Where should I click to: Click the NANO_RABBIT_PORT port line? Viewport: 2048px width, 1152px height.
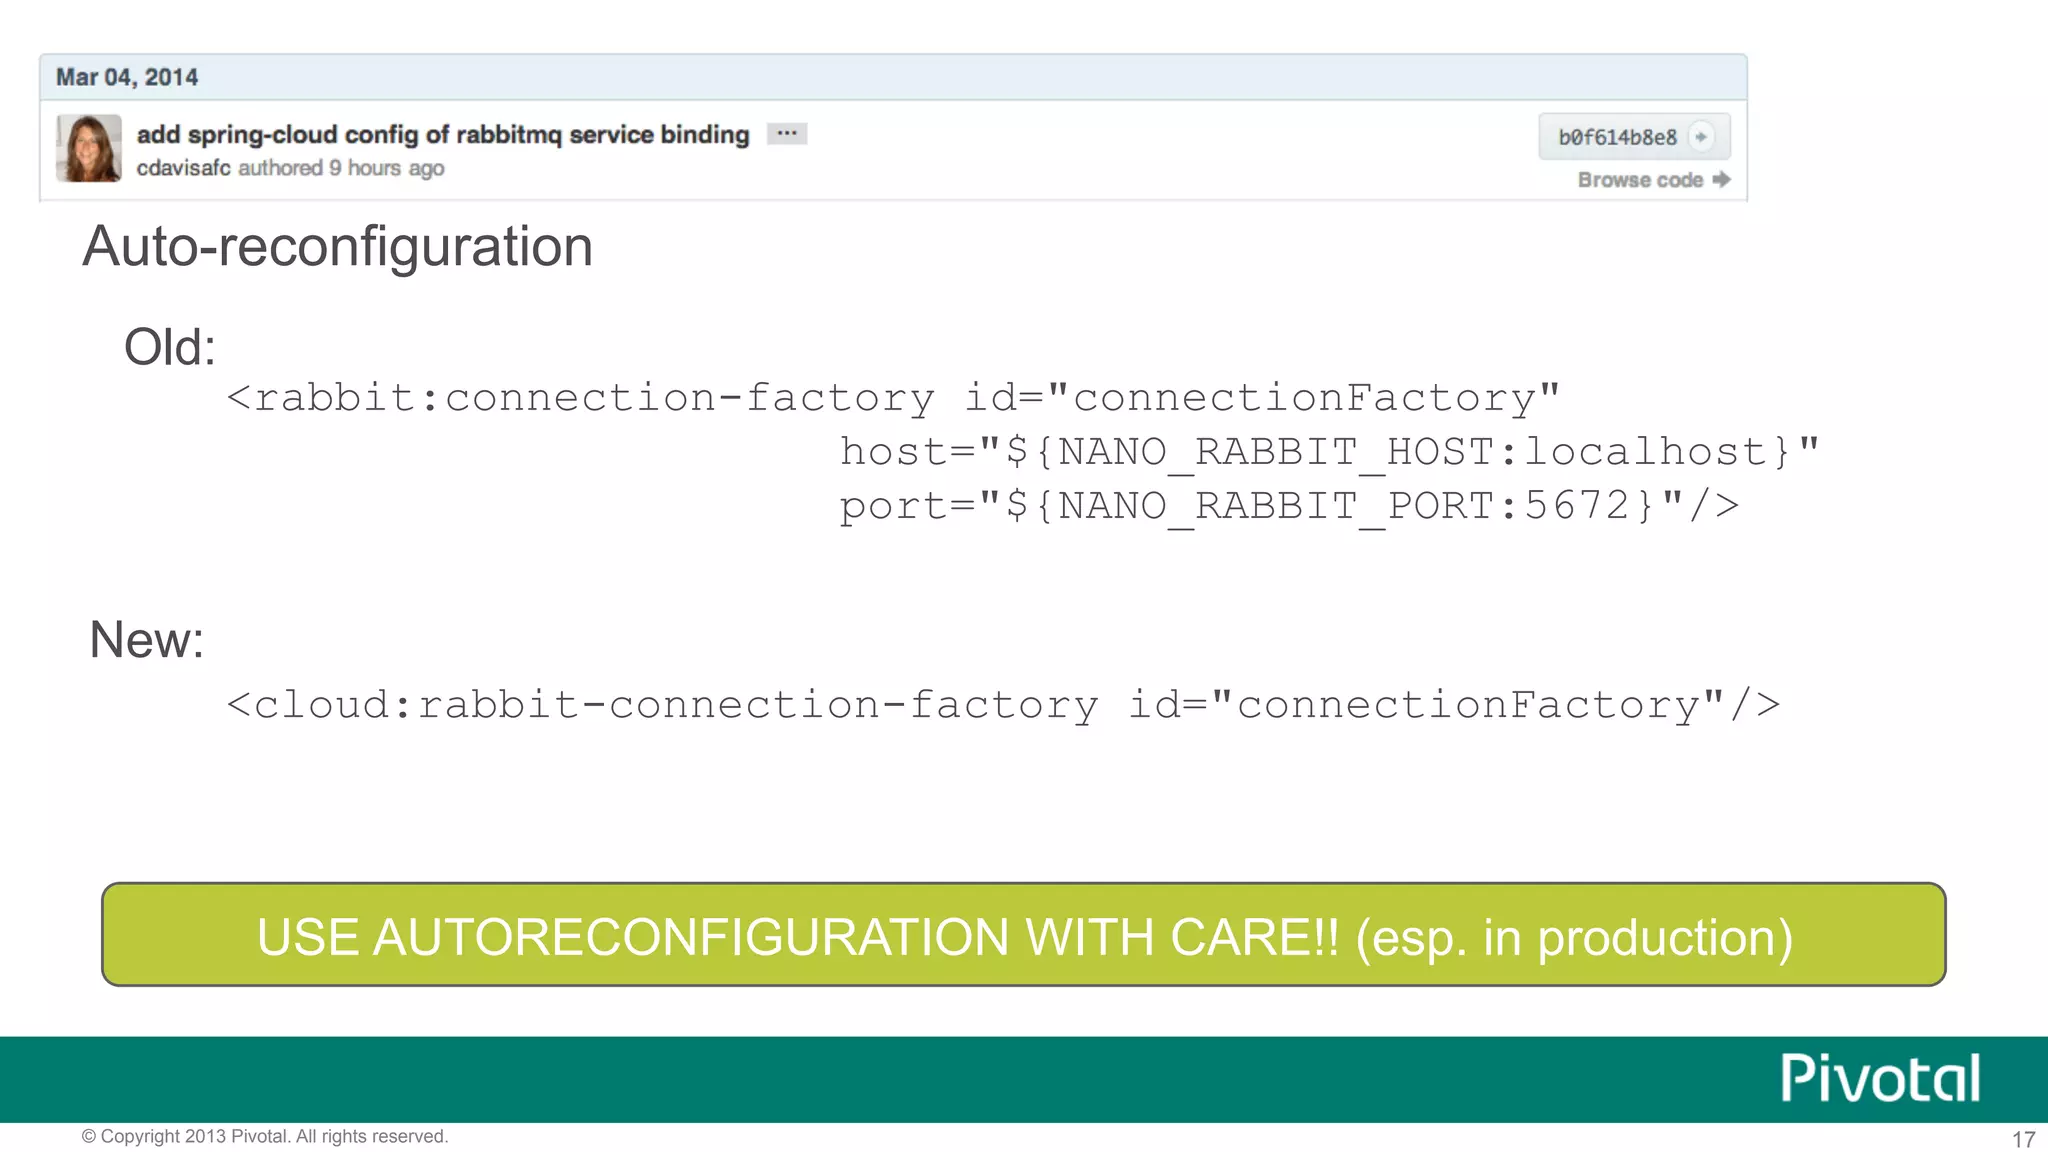click(1289, 506)
